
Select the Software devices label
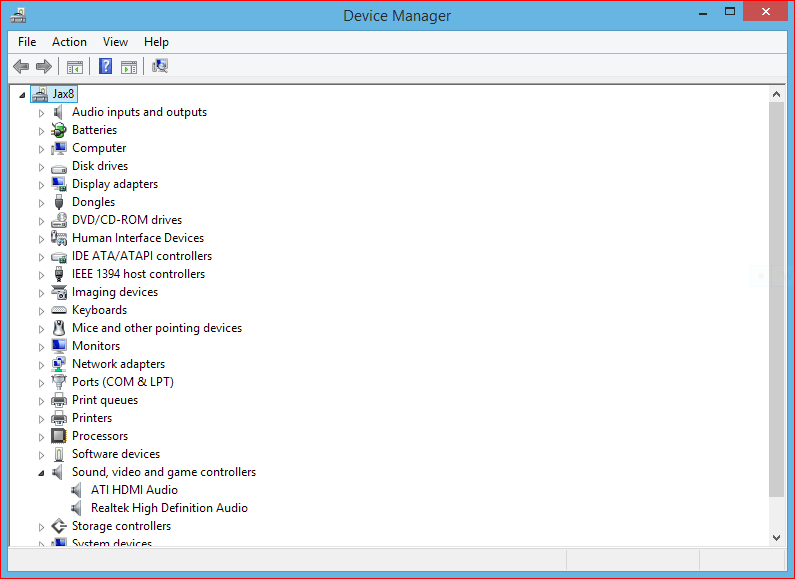pyautogui.click(x=116, y=454)
